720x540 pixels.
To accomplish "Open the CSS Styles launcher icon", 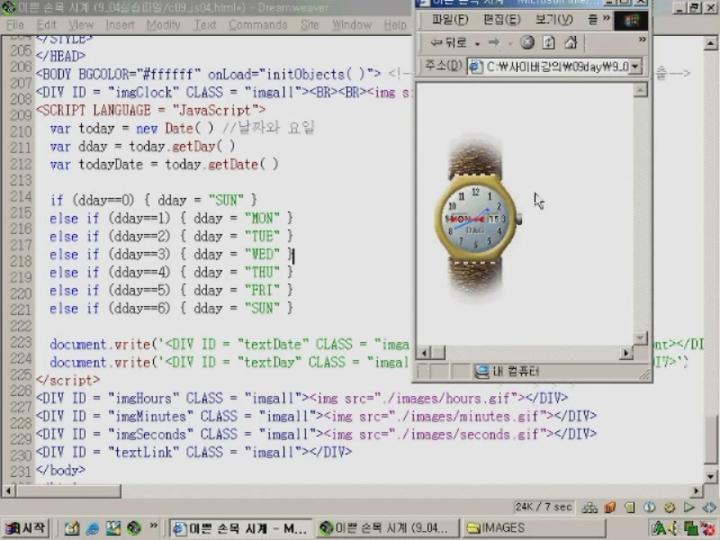I will click(649, 507).
